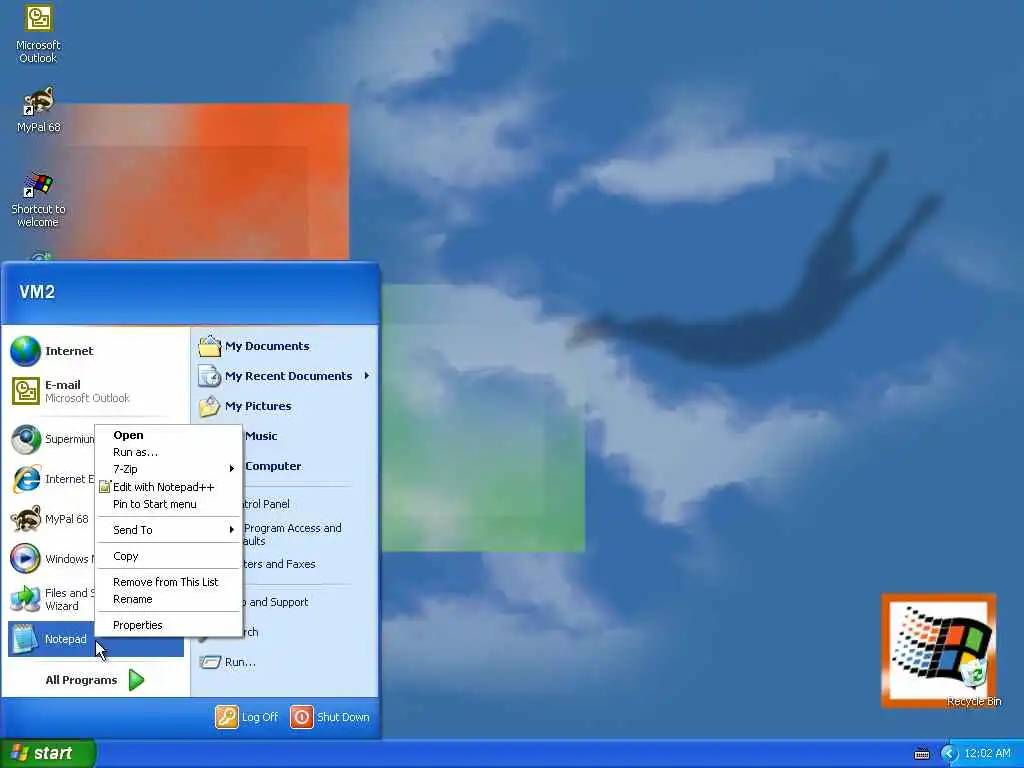This screenshot has width=1024, height=768.
Task: Select Pin to Start menu
Action: pos(168,504)
